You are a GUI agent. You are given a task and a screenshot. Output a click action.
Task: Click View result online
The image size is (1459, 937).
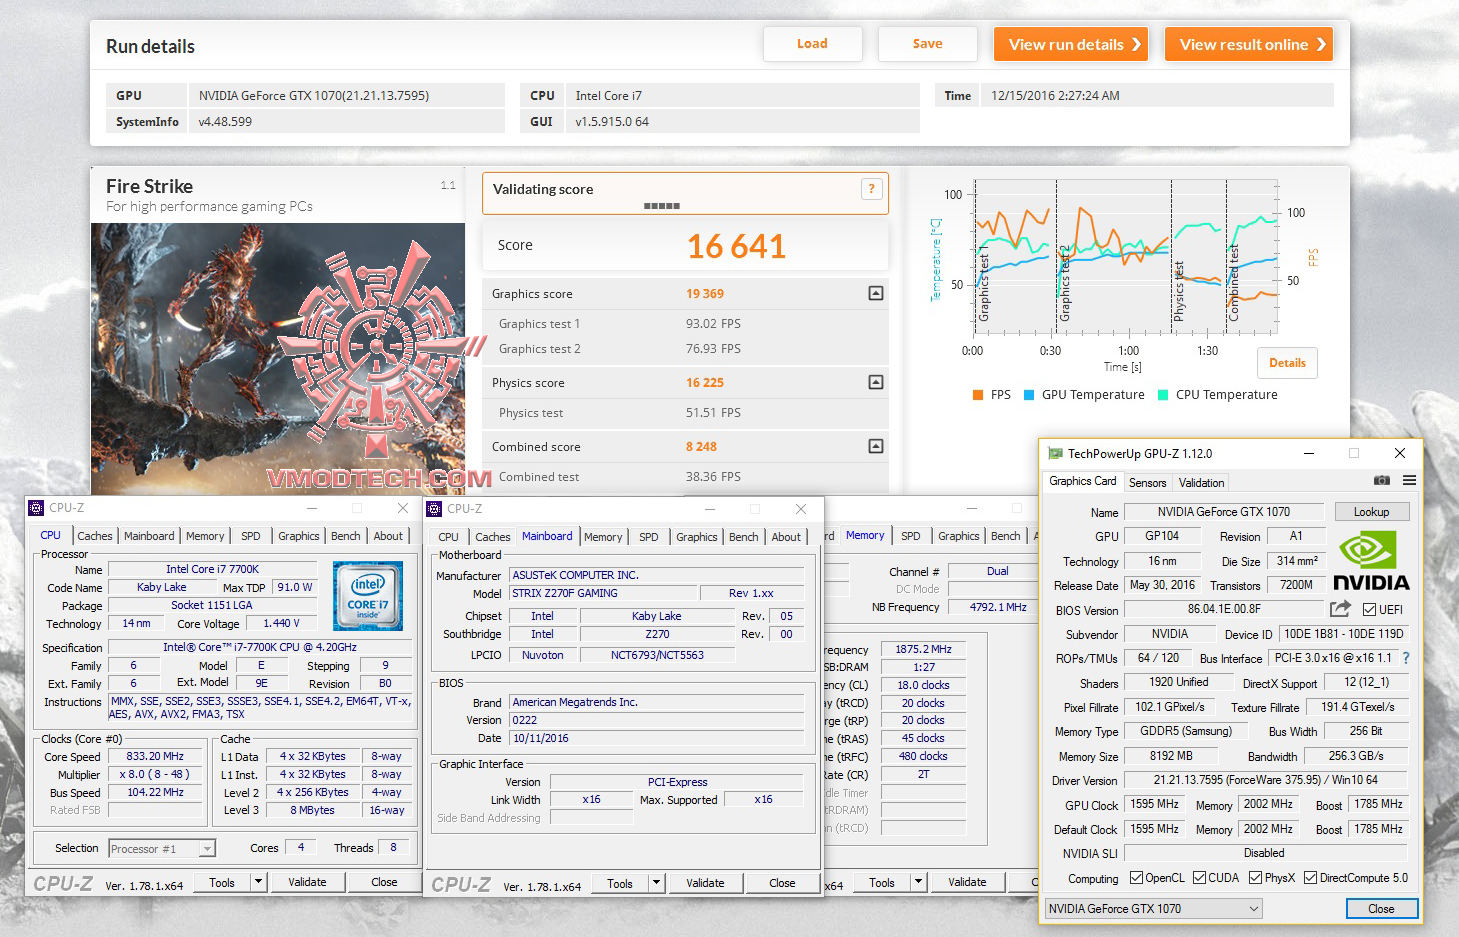1249,44
